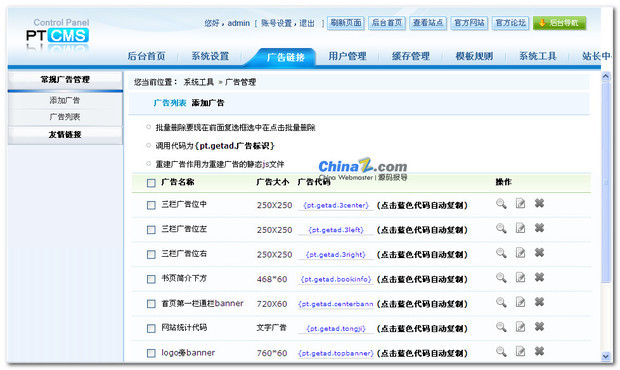This screenshot has width=620, height=370.
Task: Preview the 网站统计代码 entry with magnifier icon
Action: (x=501, y=327)
